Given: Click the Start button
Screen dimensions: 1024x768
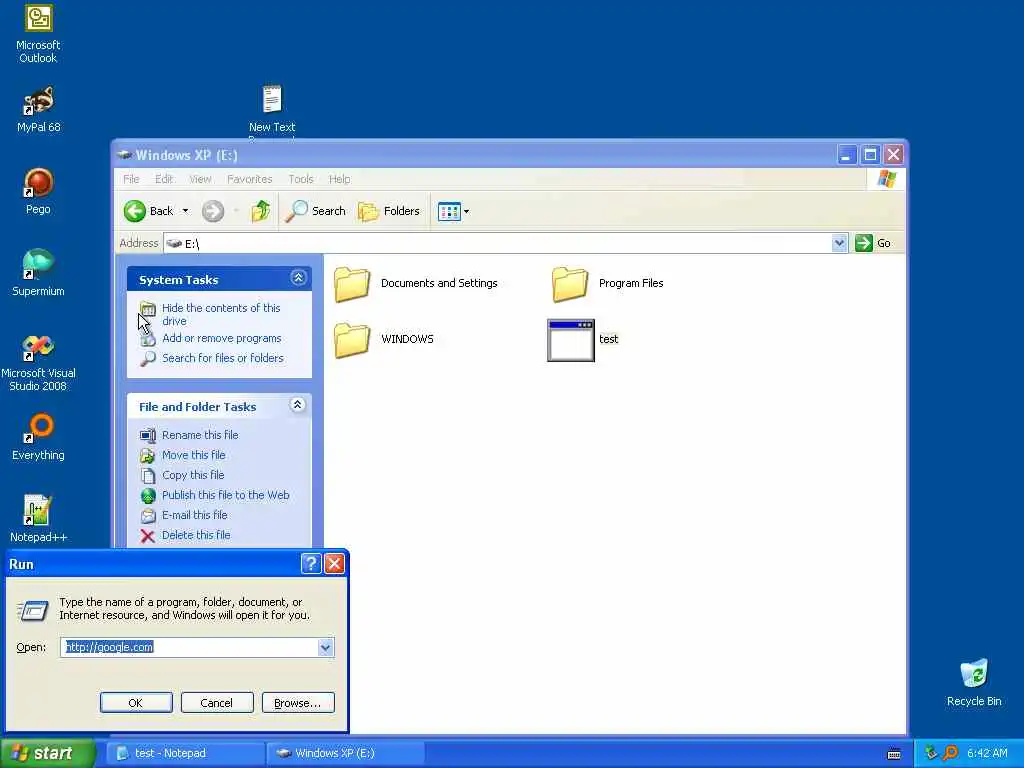Looking at the screenshot, I should pos(47,753).
